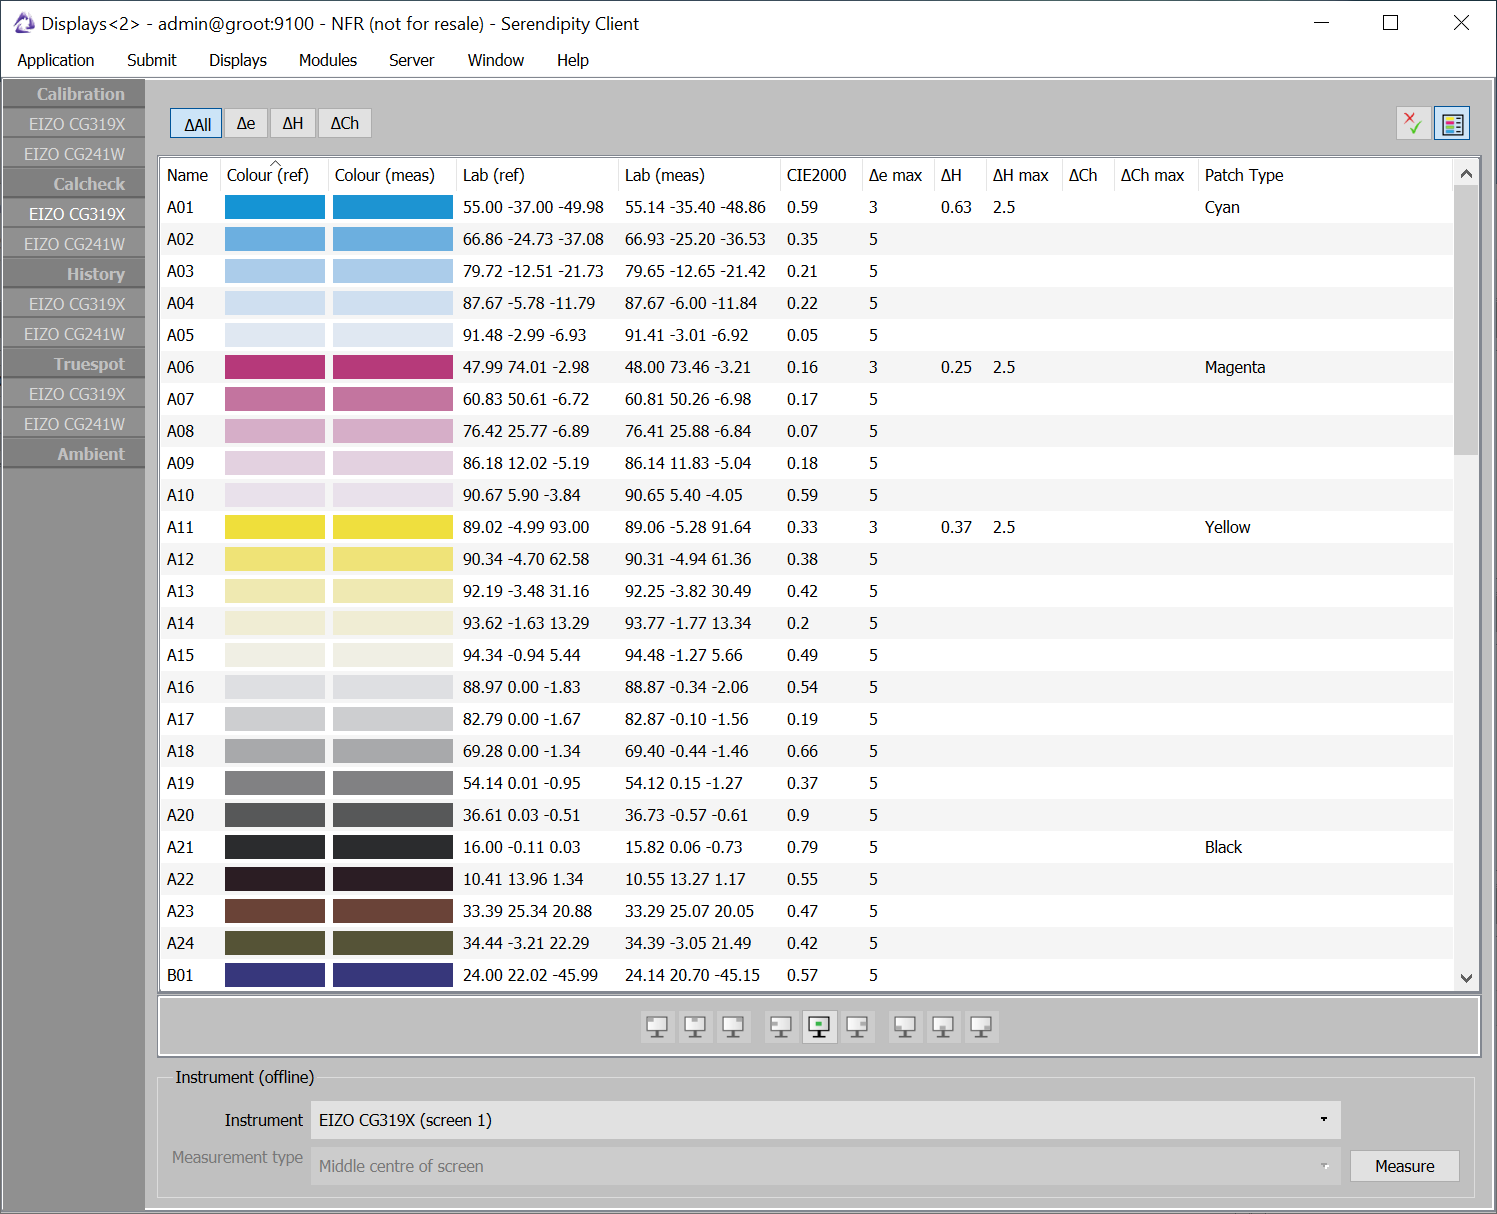Open the Measurement type dropdown

(825, 1166)
